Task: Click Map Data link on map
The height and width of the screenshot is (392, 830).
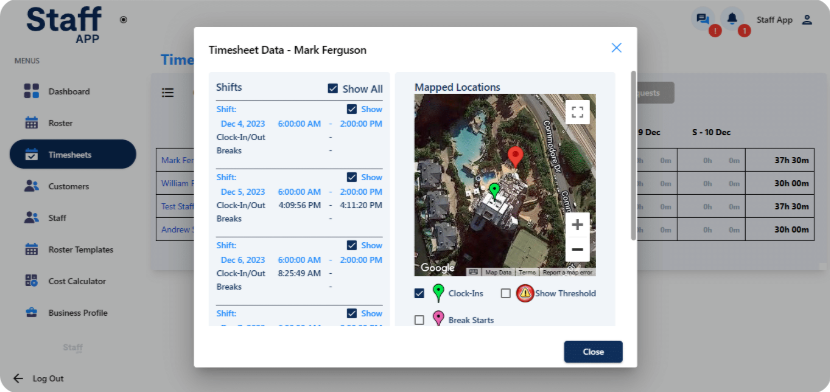Action: (498, 272)
